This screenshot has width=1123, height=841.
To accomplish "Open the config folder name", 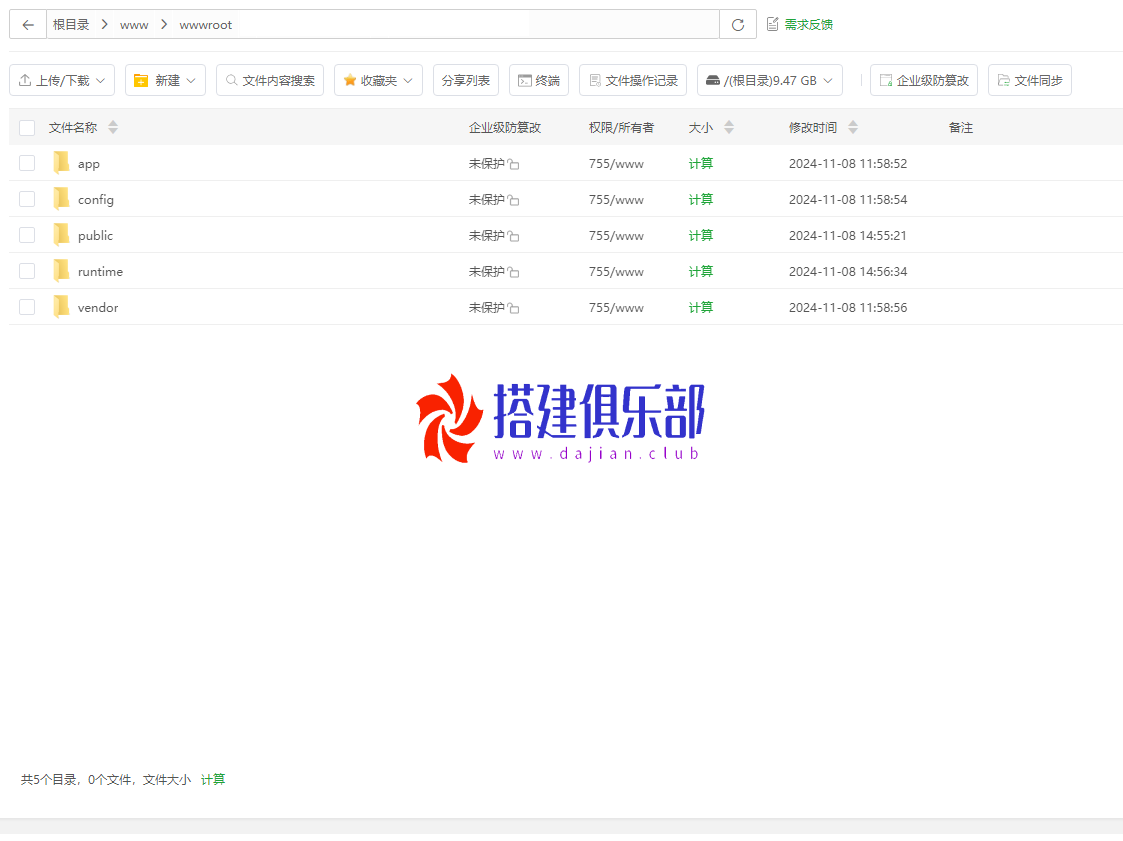I will (96, 200).
